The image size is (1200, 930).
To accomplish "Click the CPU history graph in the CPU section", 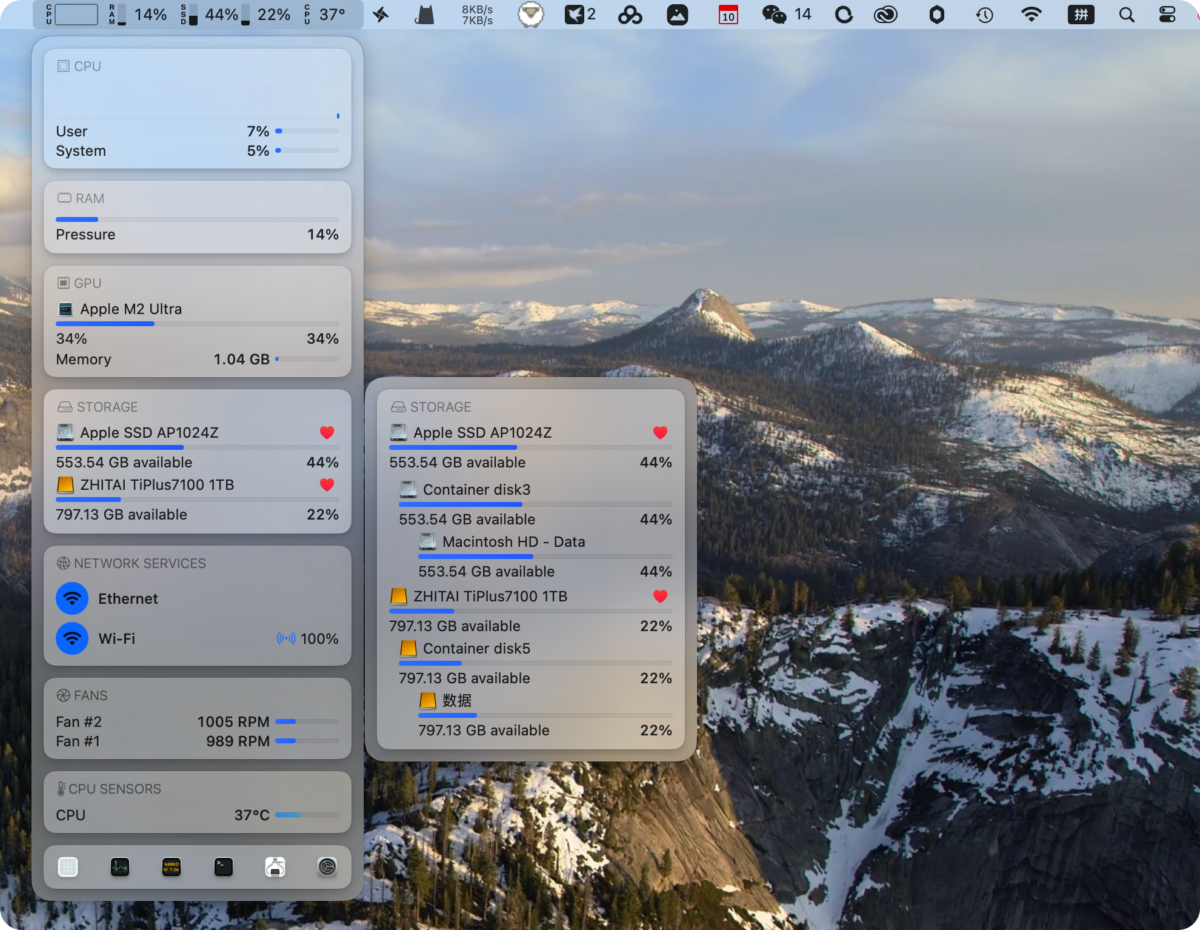I will [x=197, y=100].
